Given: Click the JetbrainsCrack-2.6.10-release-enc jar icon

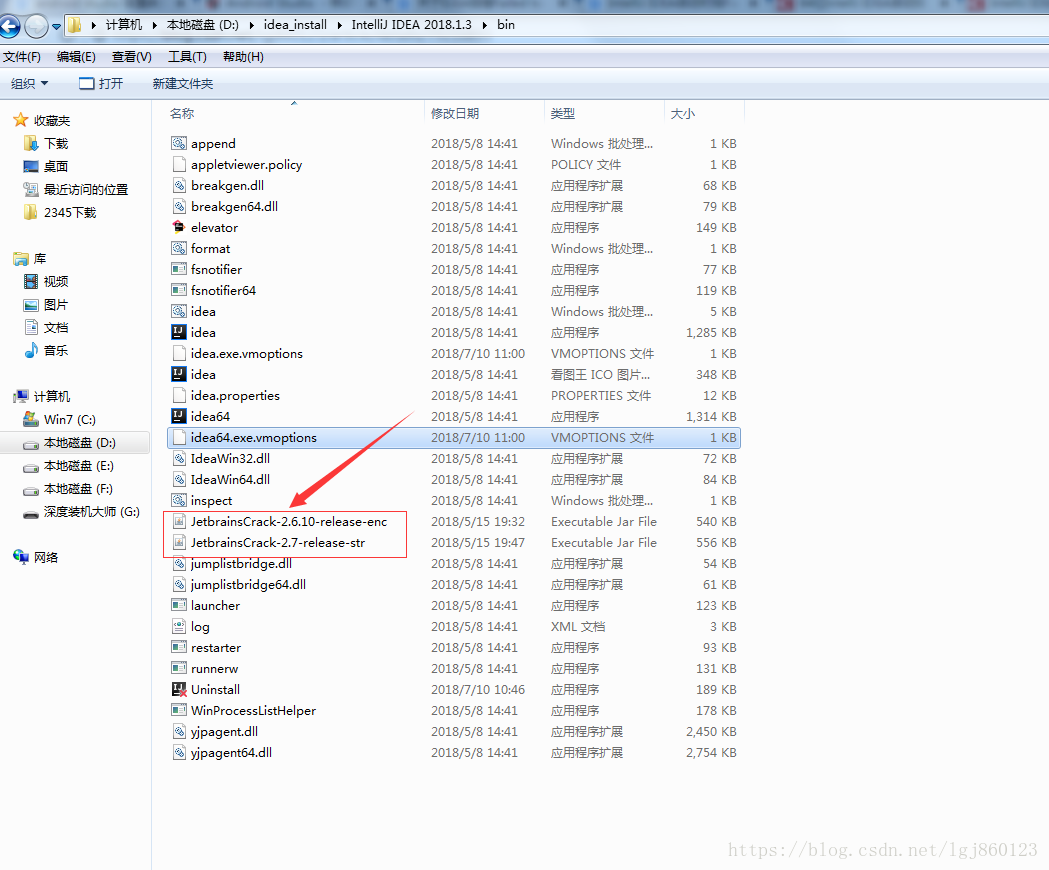Looking at the screenshot, I should pyautogui.click(x=179, y=521).
